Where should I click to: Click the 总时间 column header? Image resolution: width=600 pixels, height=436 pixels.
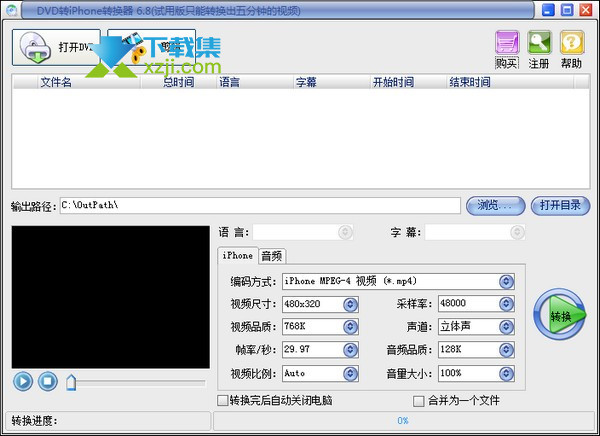coord(179,82)
